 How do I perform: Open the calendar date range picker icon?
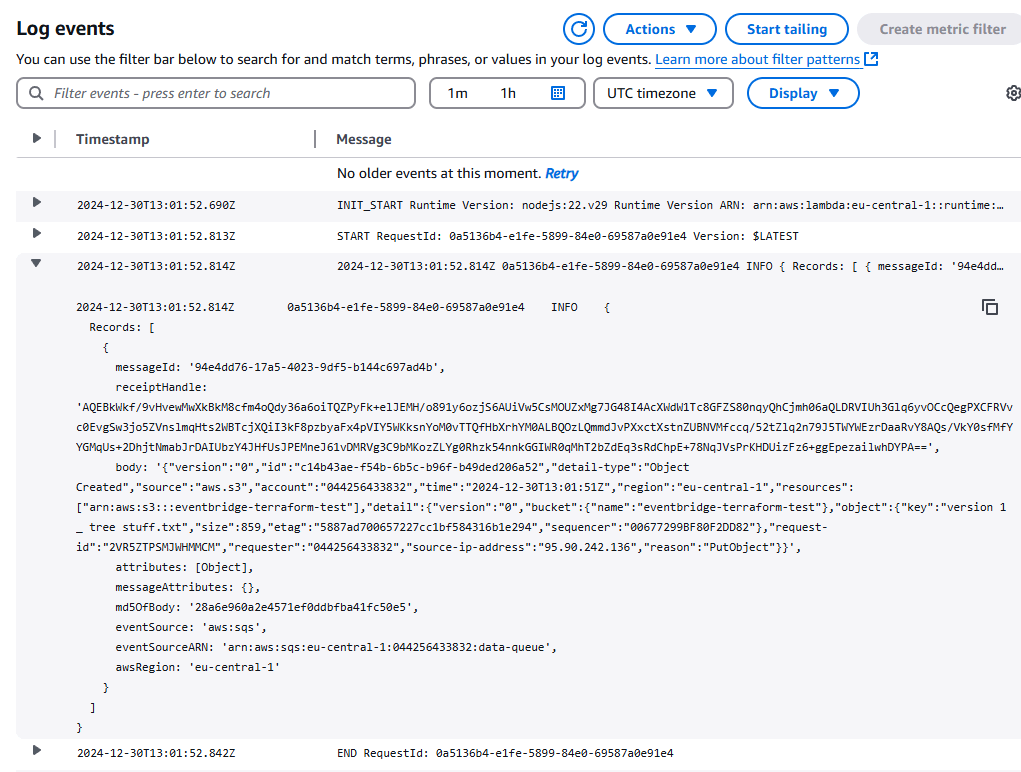[558, 93]
